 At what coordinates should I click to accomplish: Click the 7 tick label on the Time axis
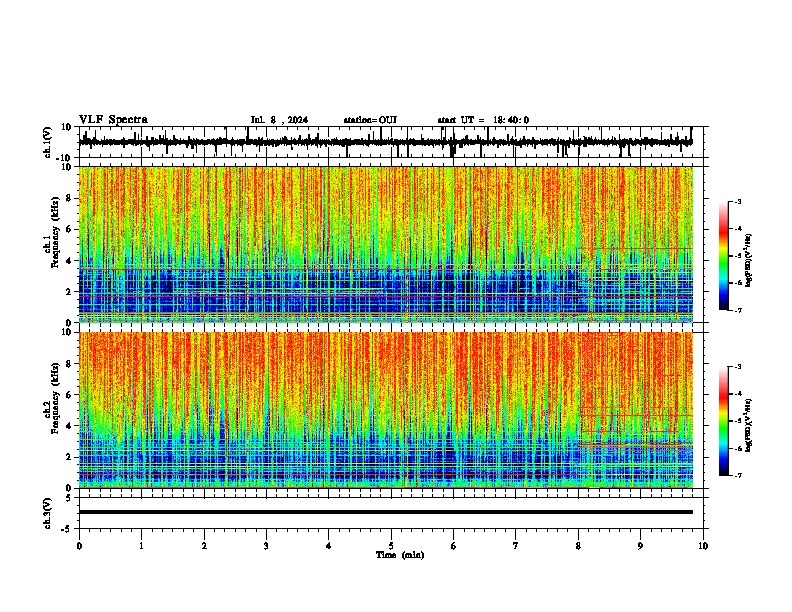click(x=516, y=546)
